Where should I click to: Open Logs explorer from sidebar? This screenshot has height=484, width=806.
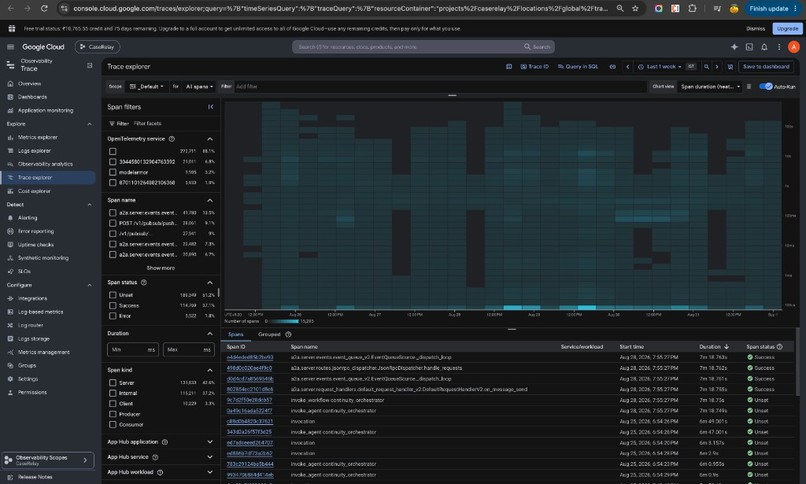(x=34, y=151)
